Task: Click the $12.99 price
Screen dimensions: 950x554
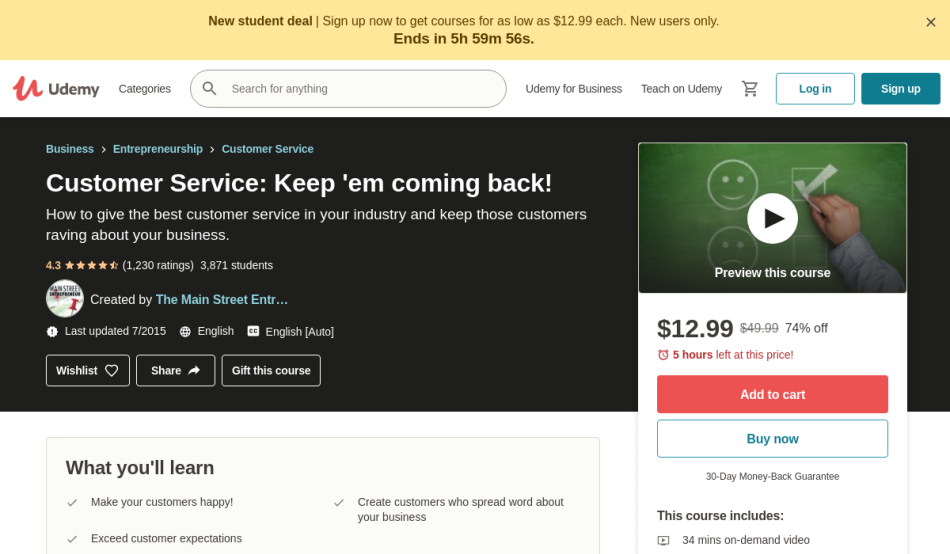Action: click(x=695, y=329)
